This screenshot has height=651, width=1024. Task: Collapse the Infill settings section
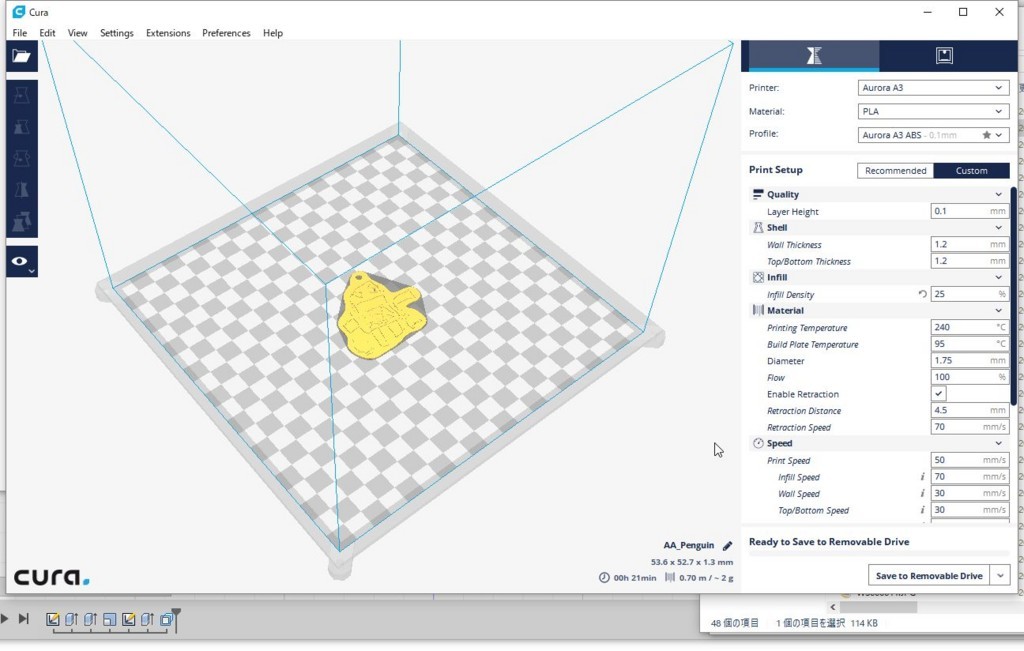coord(998,277)
